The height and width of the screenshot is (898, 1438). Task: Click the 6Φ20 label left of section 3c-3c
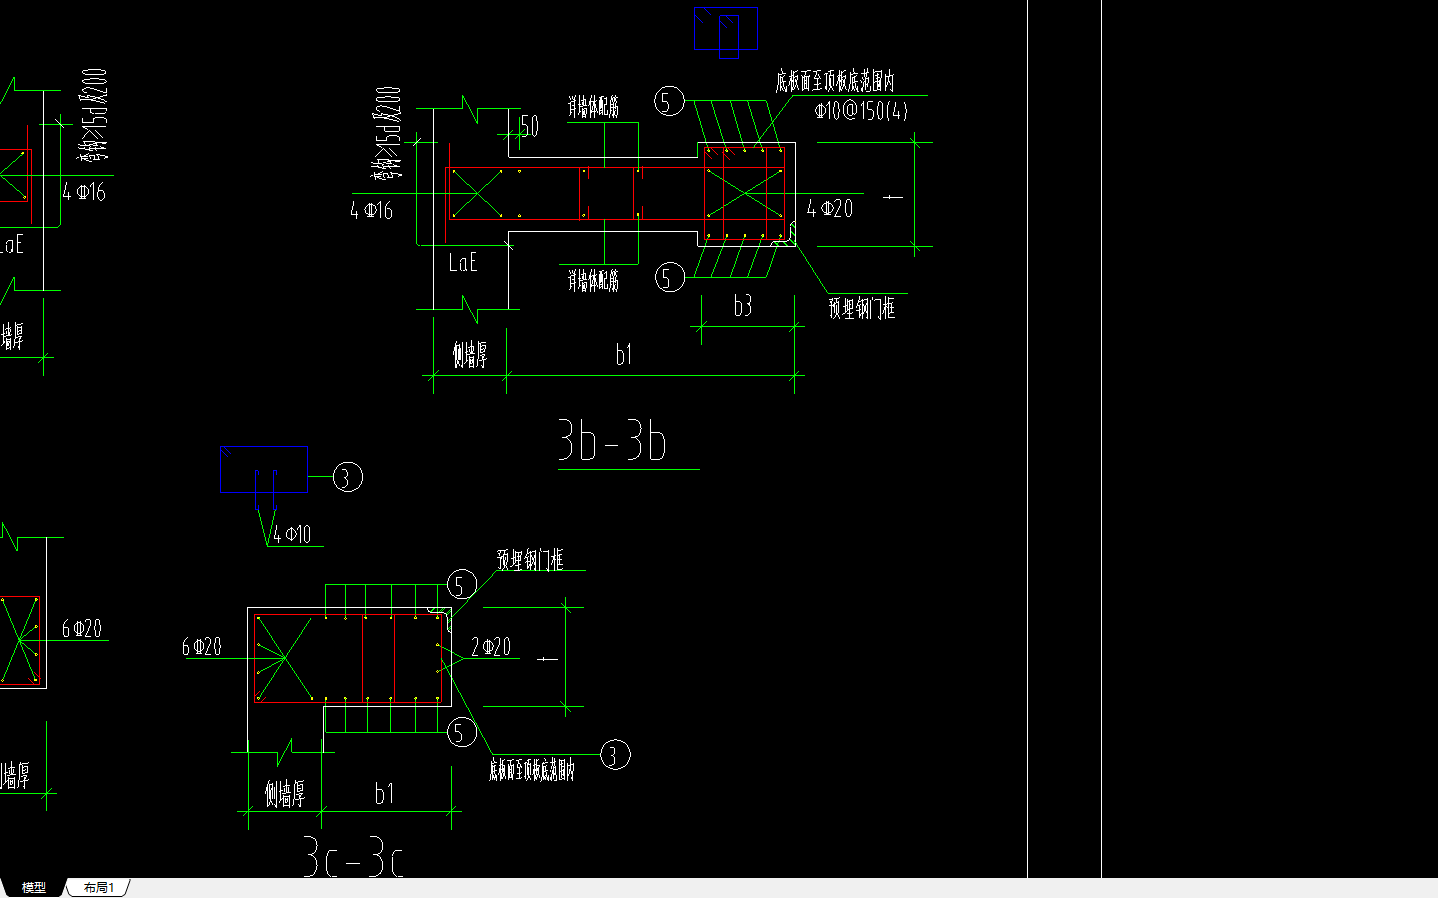(x=202, y=647)
